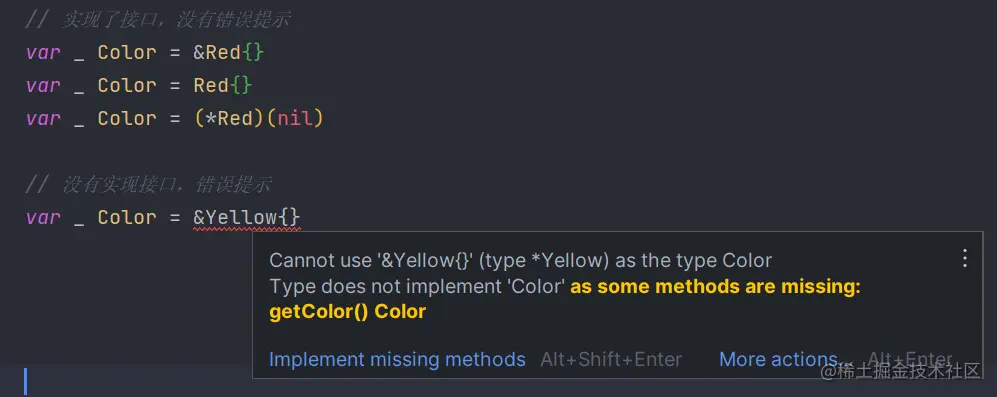Click the Color type before (*Red)(nil)
The image size is (997, 397).
(127, 119)
